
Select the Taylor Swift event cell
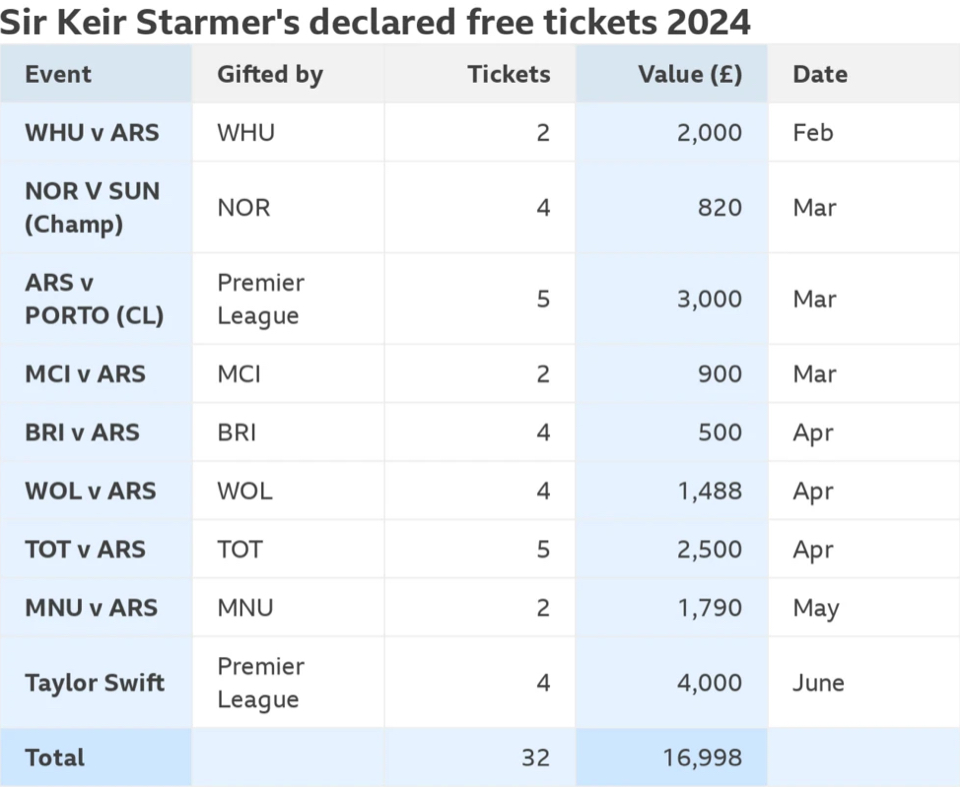click(94, 682)
